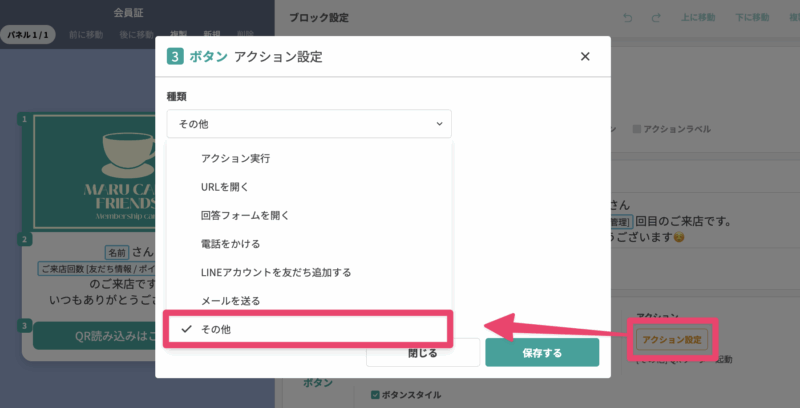Select 回答フォームを開く option
Screen dimensions: 800x408
pos(244,215)
